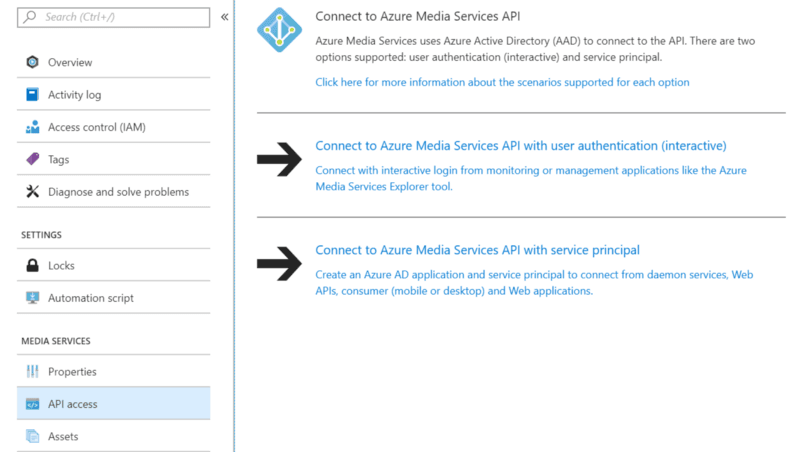The height and width of the screenshot is (452, 800).
Task: Click the purple Tags icon
Action: point(32,159)
